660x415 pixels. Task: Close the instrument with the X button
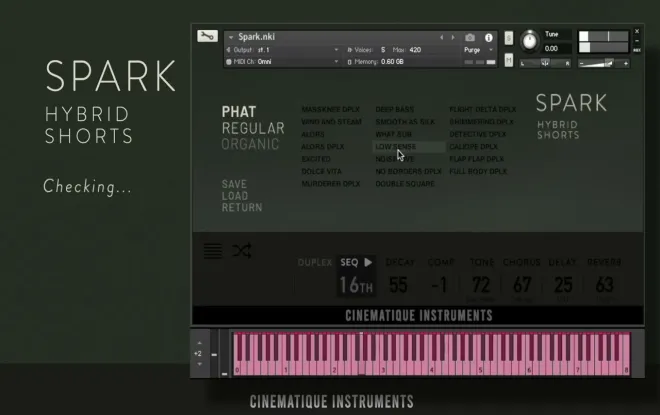click(x=636, y=31)
